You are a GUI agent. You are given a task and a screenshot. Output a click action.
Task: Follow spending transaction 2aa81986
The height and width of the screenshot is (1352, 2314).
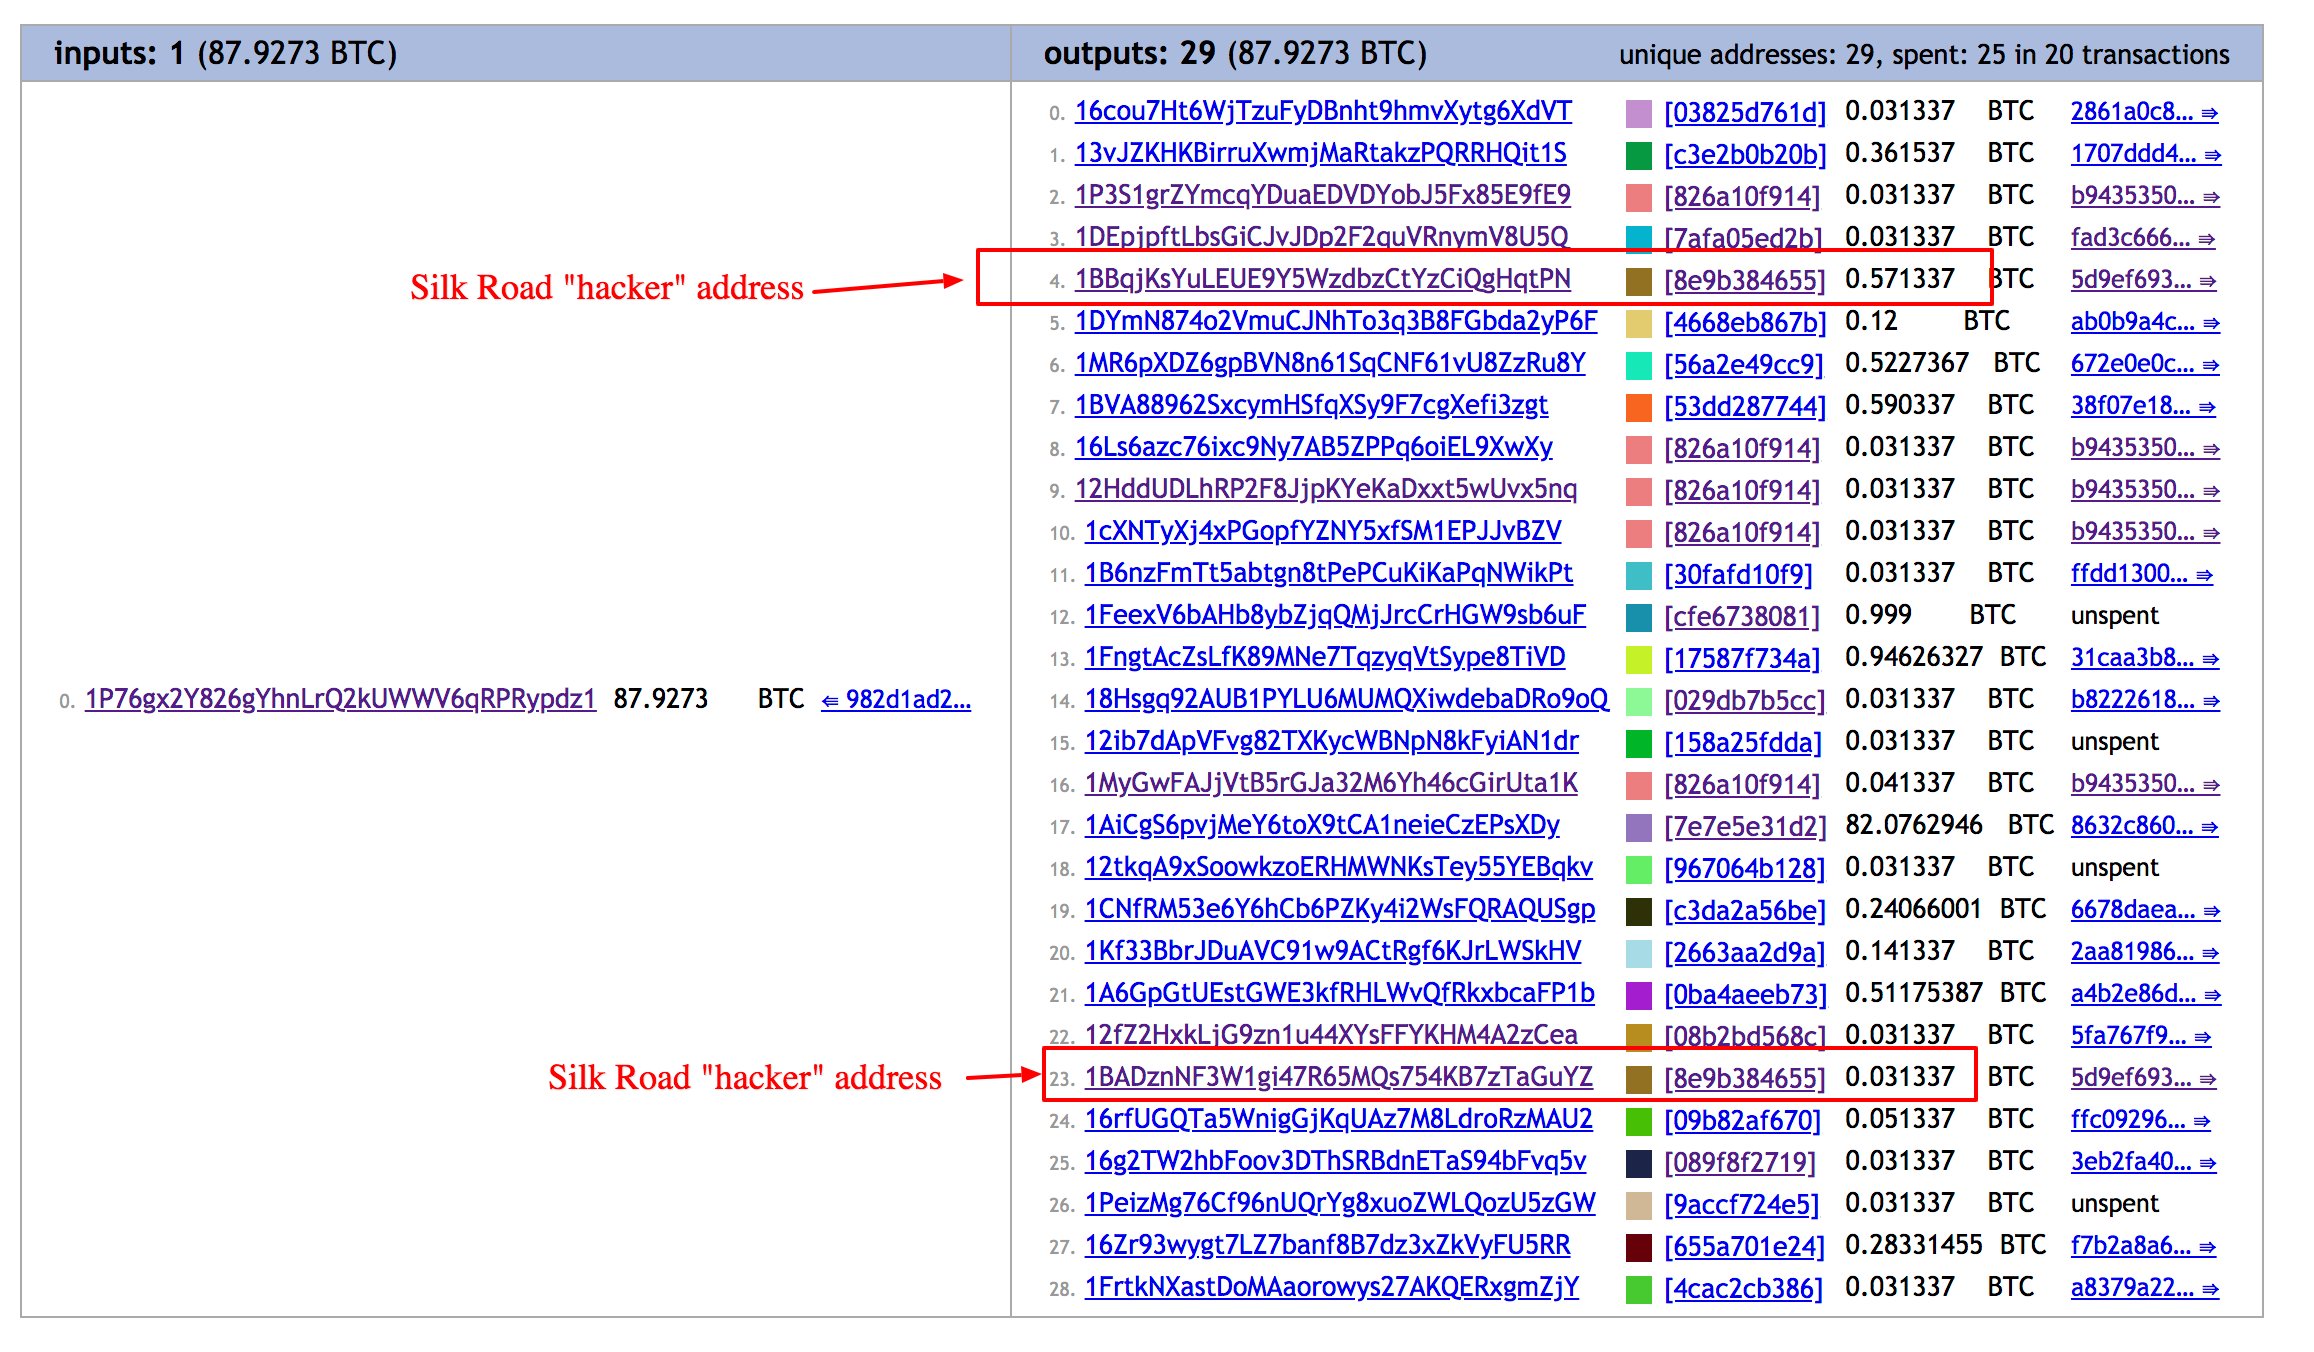point(2144,951)
